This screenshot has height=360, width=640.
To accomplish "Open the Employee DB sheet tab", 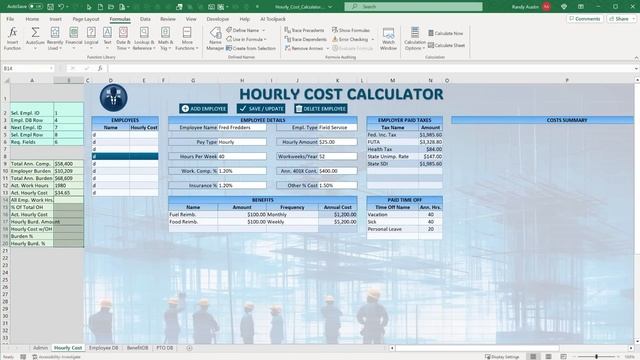I will [x=103, y=348].
